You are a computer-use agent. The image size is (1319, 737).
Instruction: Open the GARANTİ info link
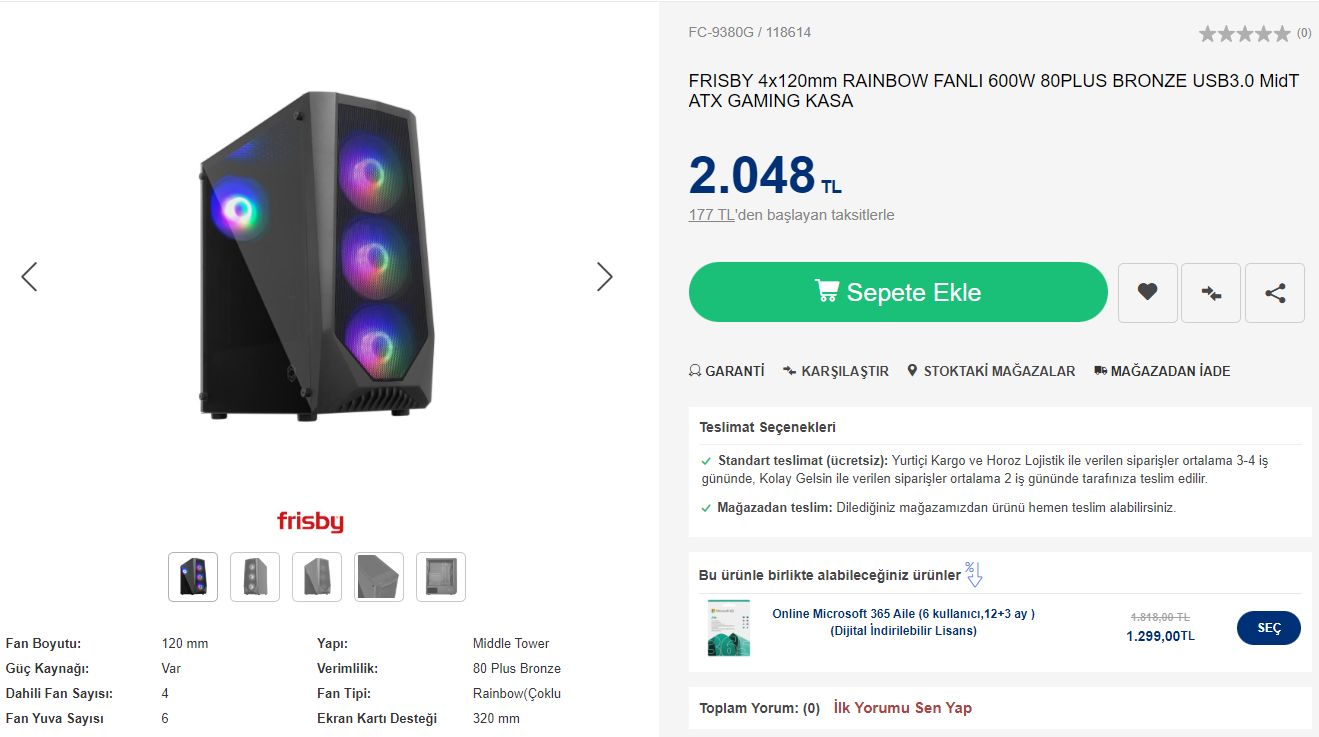[727, 371]
